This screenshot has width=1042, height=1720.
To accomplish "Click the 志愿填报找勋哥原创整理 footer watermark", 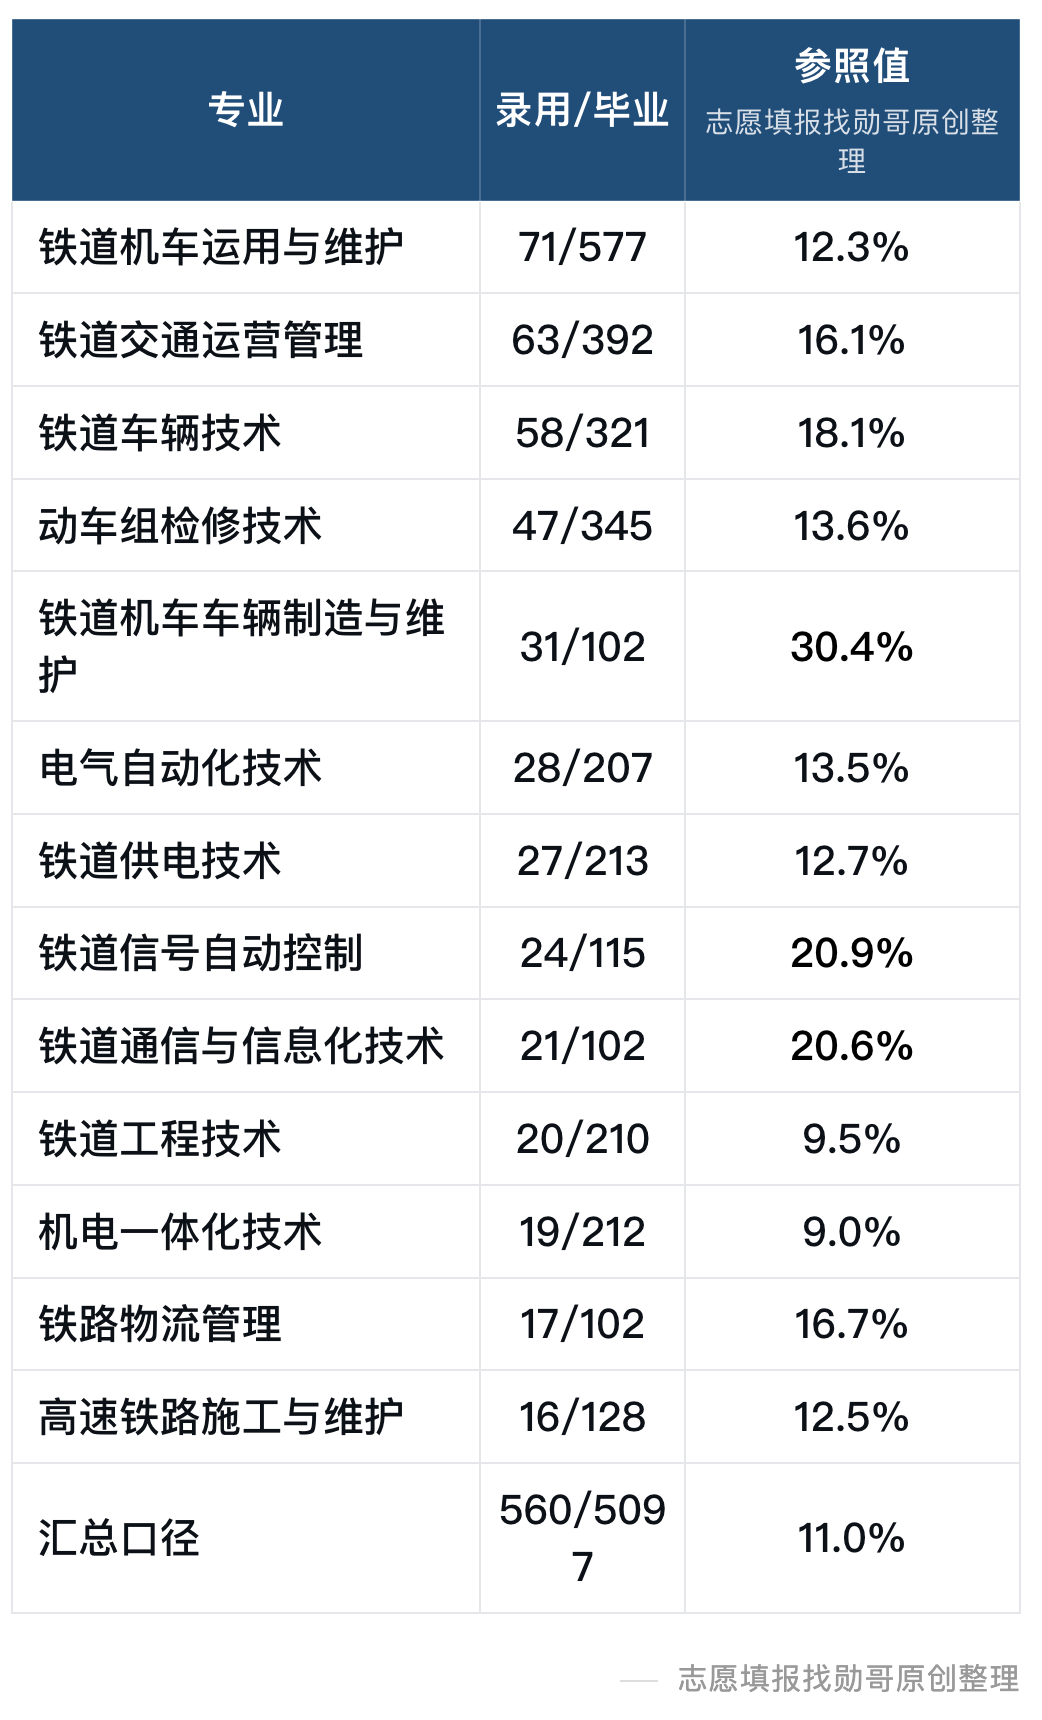I will coord(848,1679).
